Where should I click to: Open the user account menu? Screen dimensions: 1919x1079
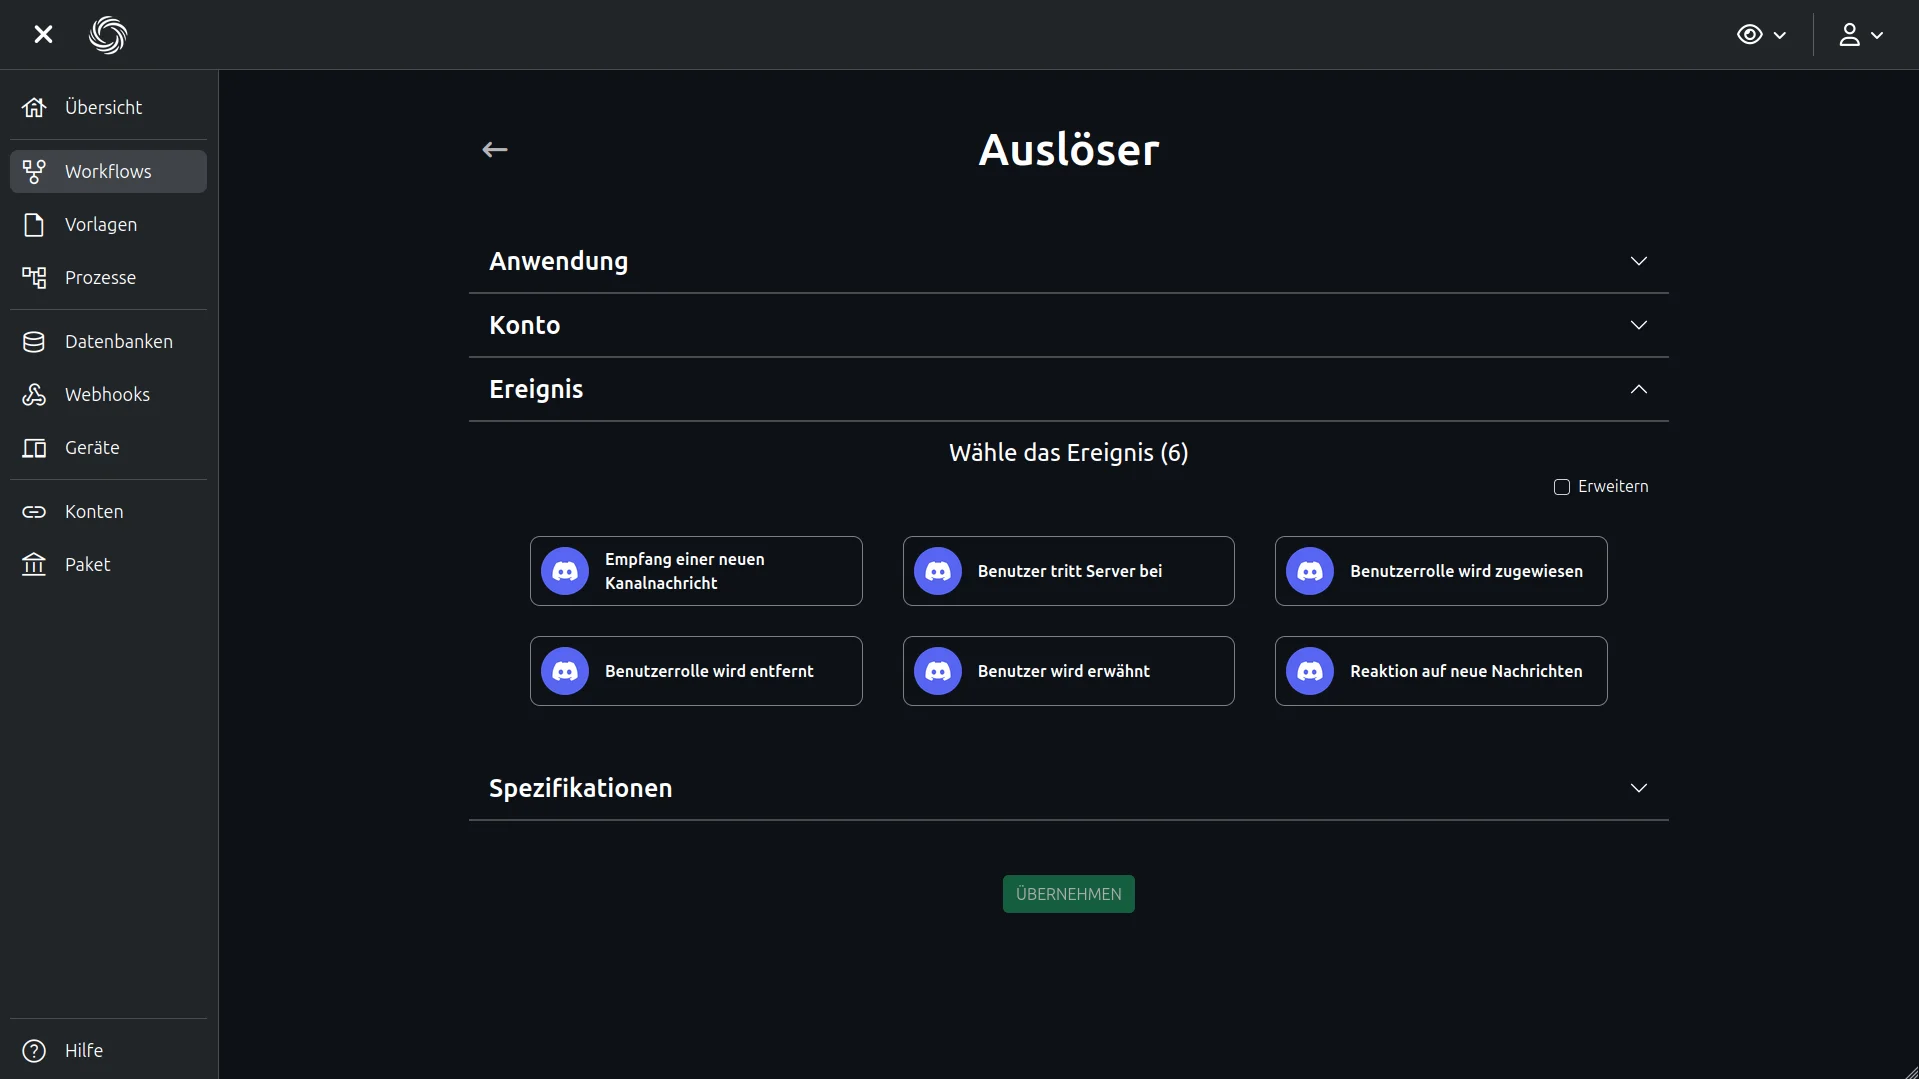[1860, 35]
